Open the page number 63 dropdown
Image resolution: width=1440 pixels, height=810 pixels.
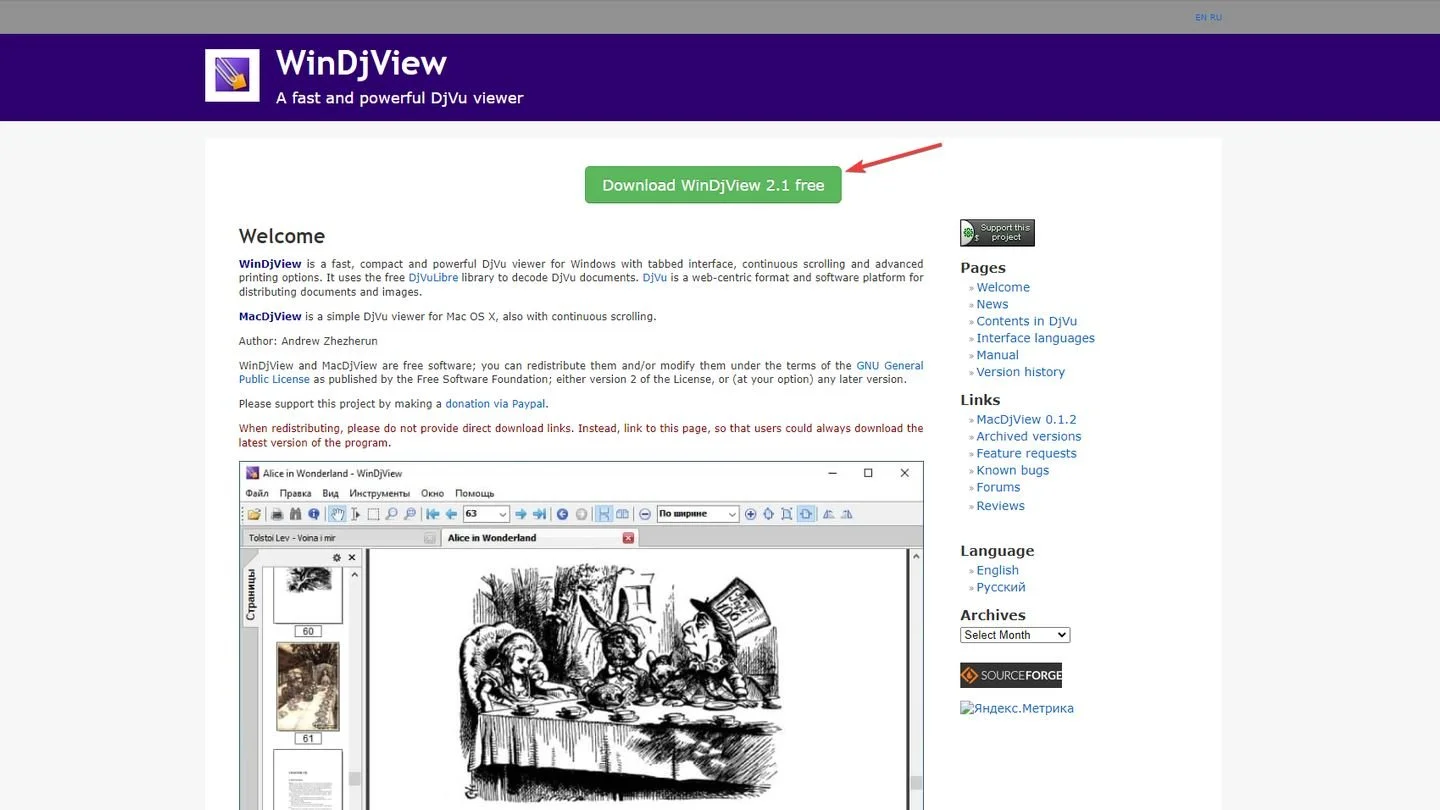[x=485, y=514]
